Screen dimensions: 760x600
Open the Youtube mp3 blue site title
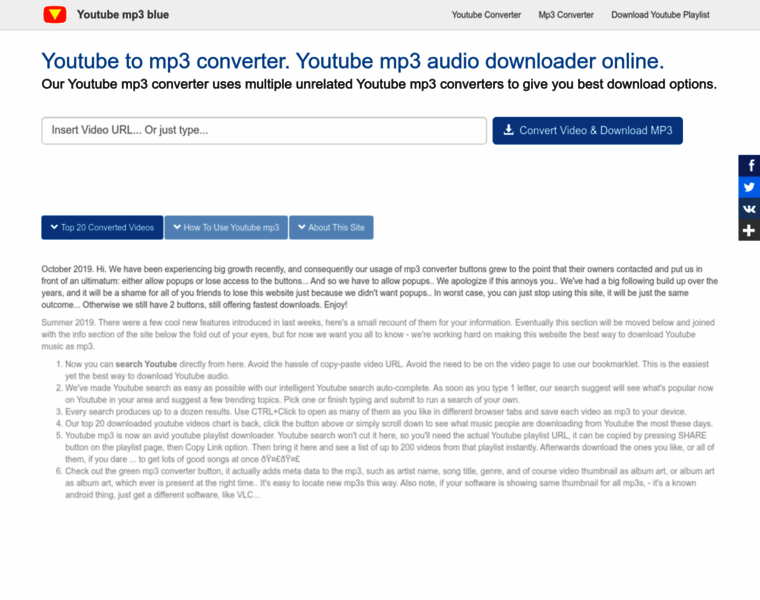(123, 15)
